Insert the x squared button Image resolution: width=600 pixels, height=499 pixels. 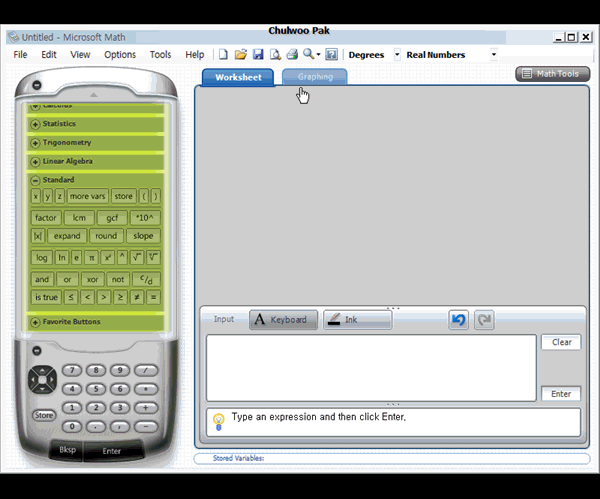108,258
